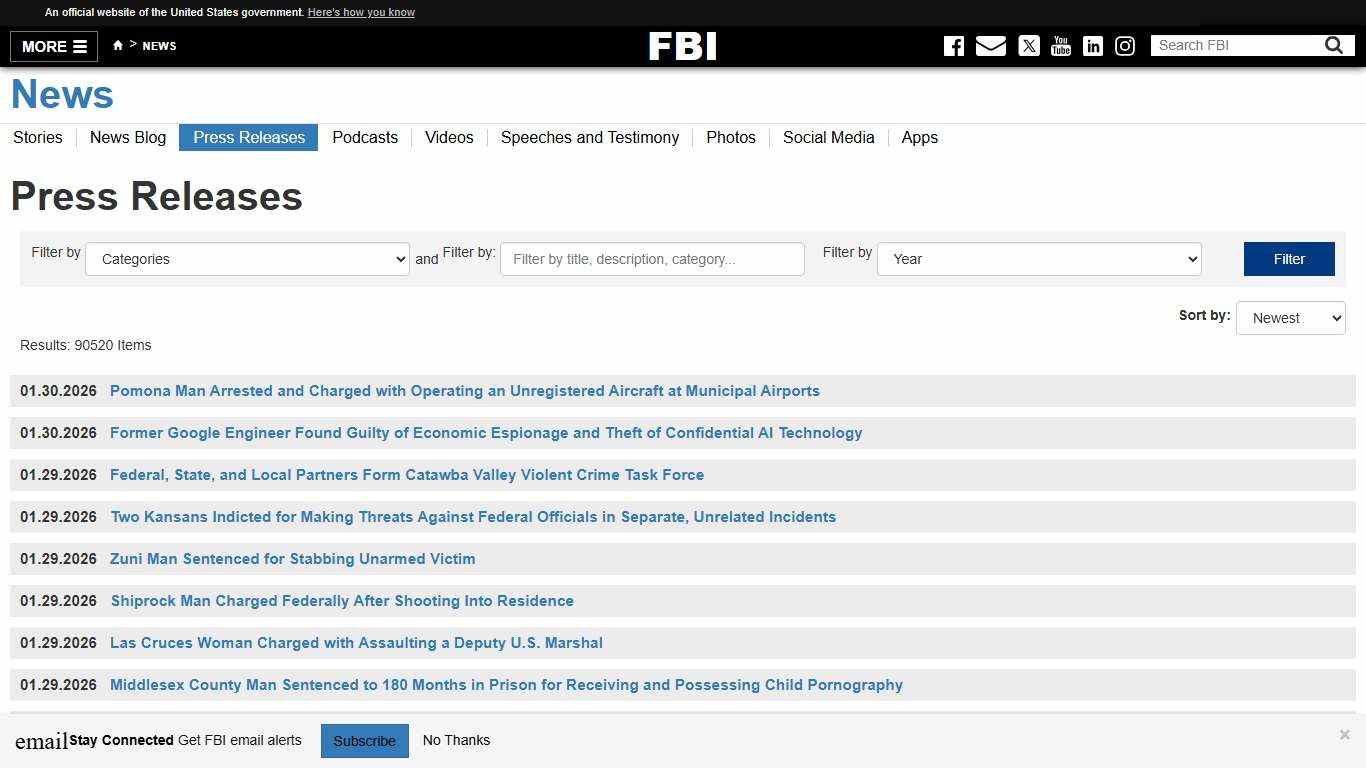The image size is (1366, 768).
Task: Click the YouTube icon in the header
Action: (x=1060, y=46)
